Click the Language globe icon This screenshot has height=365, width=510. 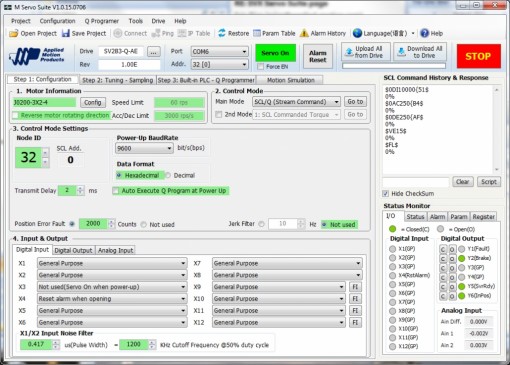(357, 33)
